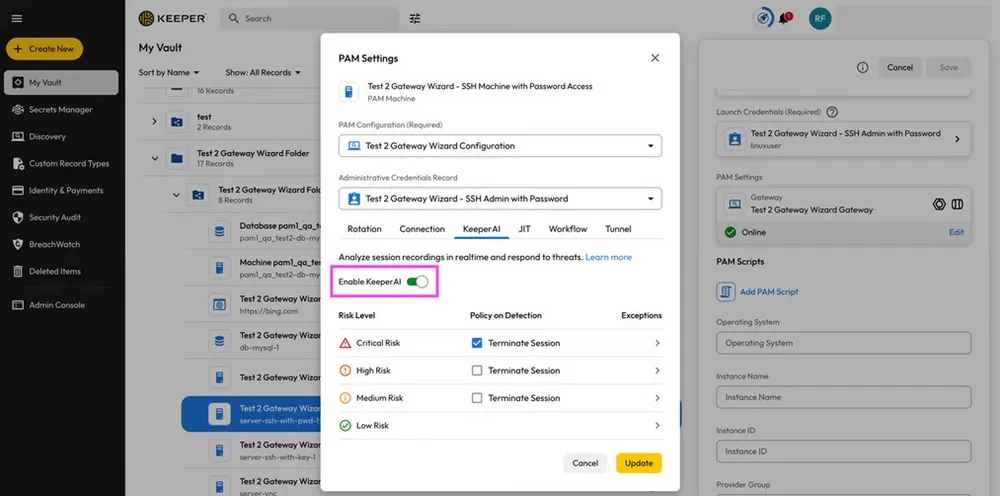Click the Instance Name field
1000x496 pixels.
pos(844,397)
